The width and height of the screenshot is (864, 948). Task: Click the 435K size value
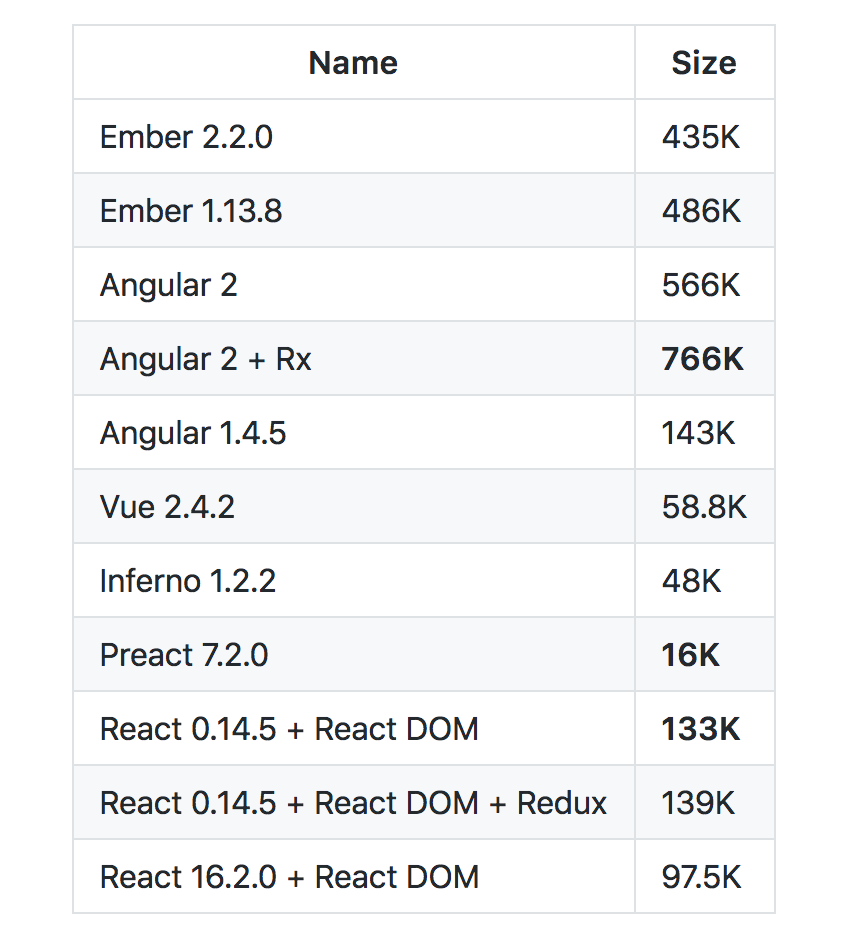pyautogui.click(x=701, y=137)
